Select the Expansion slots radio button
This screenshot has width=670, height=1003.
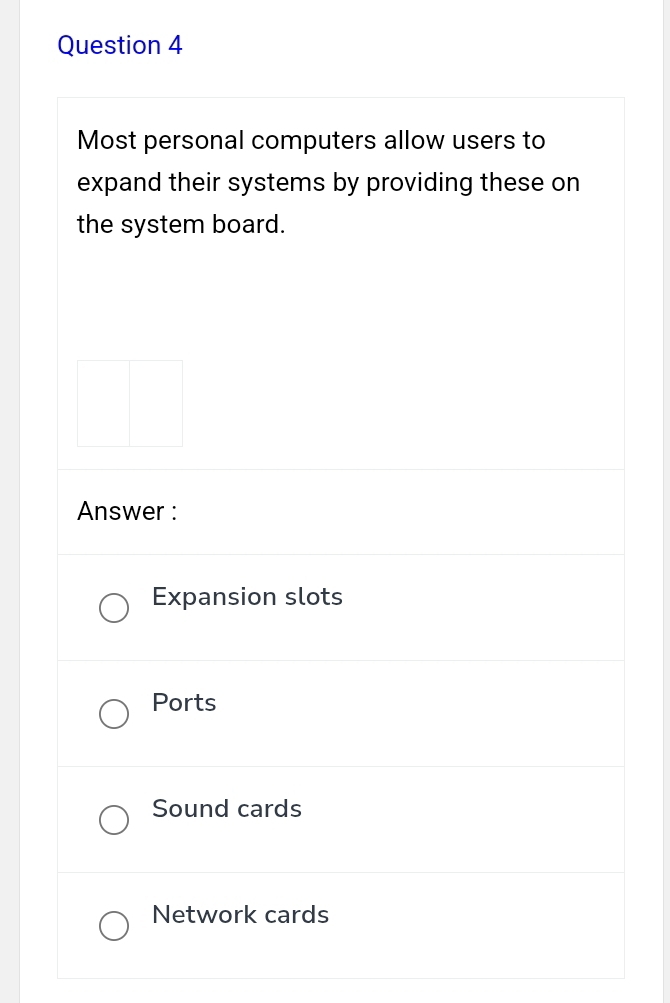pos(114,608)
